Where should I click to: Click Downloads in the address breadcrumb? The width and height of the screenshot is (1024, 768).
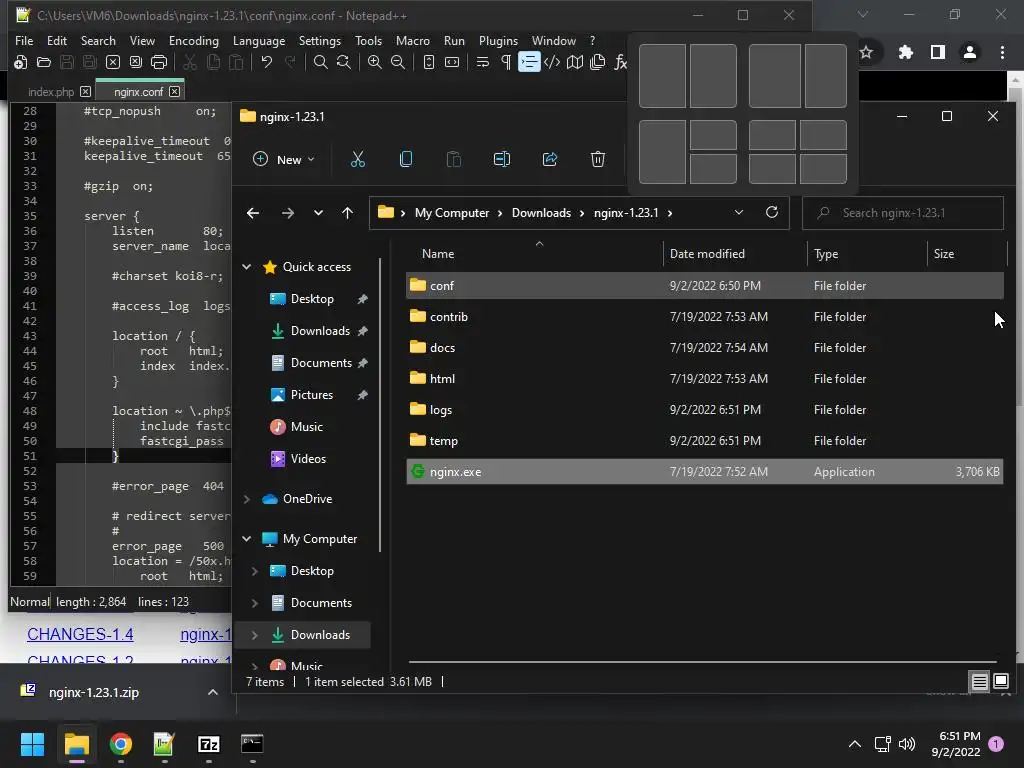[541, 213]
